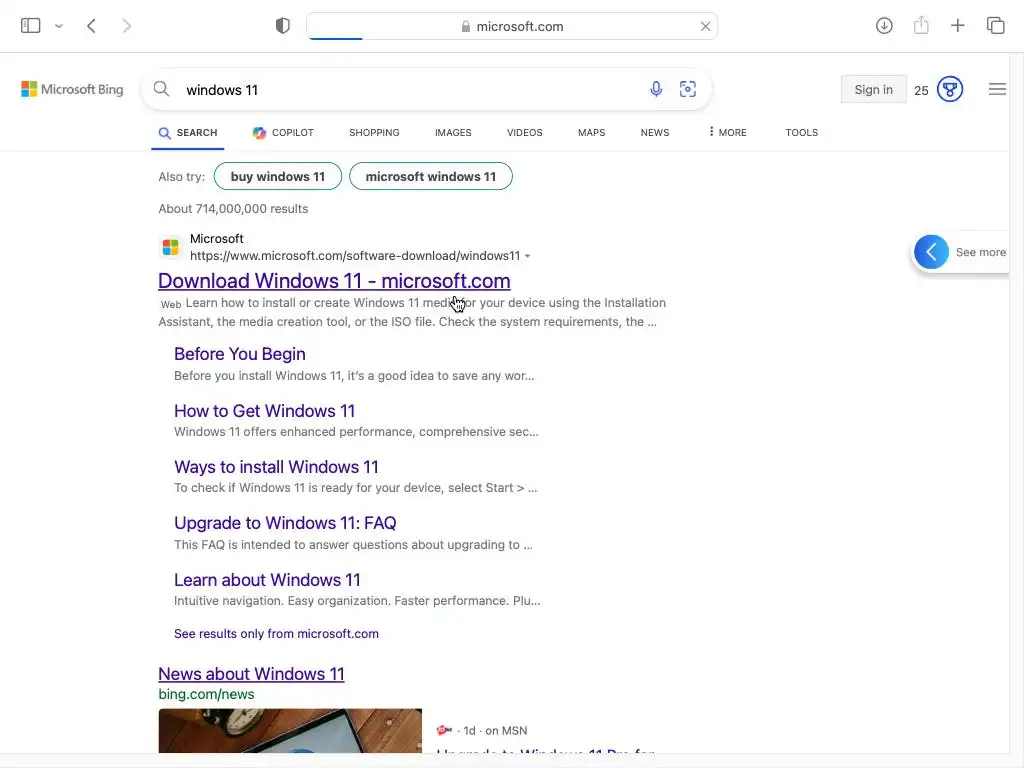Screen dimensions: 1024x768
Task: Go forward to the next page
Action: coord(127,26)
